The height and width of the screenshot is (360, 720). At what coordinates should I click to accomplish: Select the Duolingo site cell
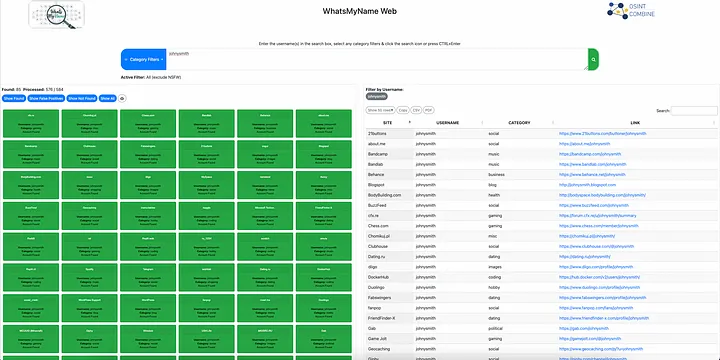click(x=389, y=287)
